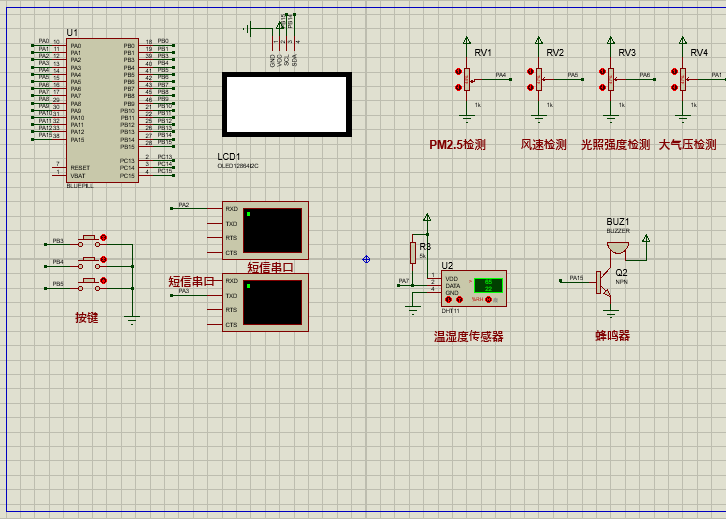Select the R3 5k resistor symbol

pyautogui.click(x=413, y=253)
